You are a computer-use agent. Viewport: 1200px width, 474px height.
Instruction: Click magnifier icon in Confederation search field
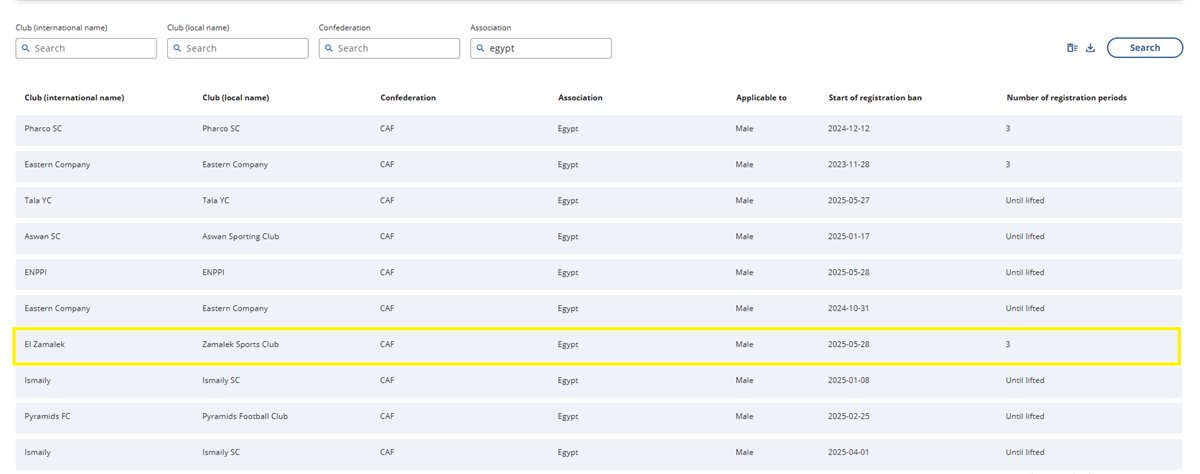pyautogui.click(x=330, y=48)
